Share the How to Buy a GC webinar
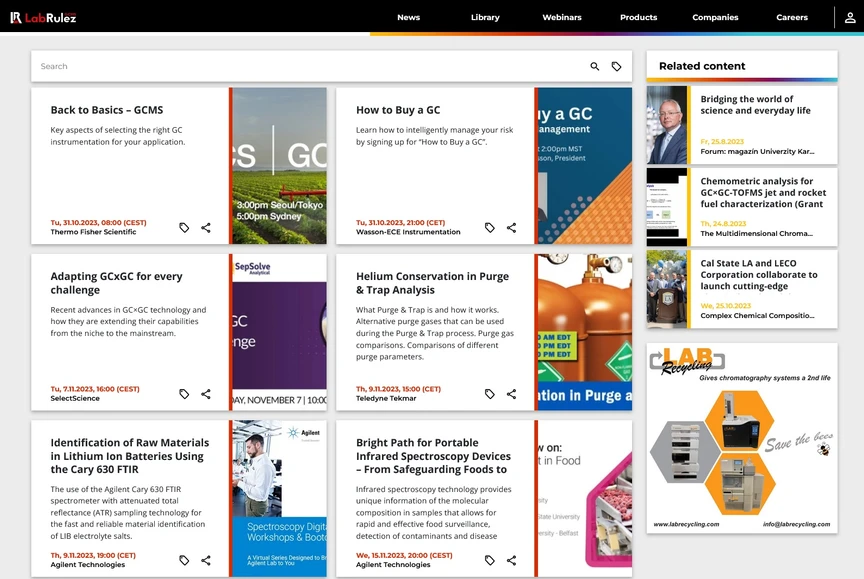Image resolution: width=864 pixels, height=579 pixels. [x=511, y=228]
